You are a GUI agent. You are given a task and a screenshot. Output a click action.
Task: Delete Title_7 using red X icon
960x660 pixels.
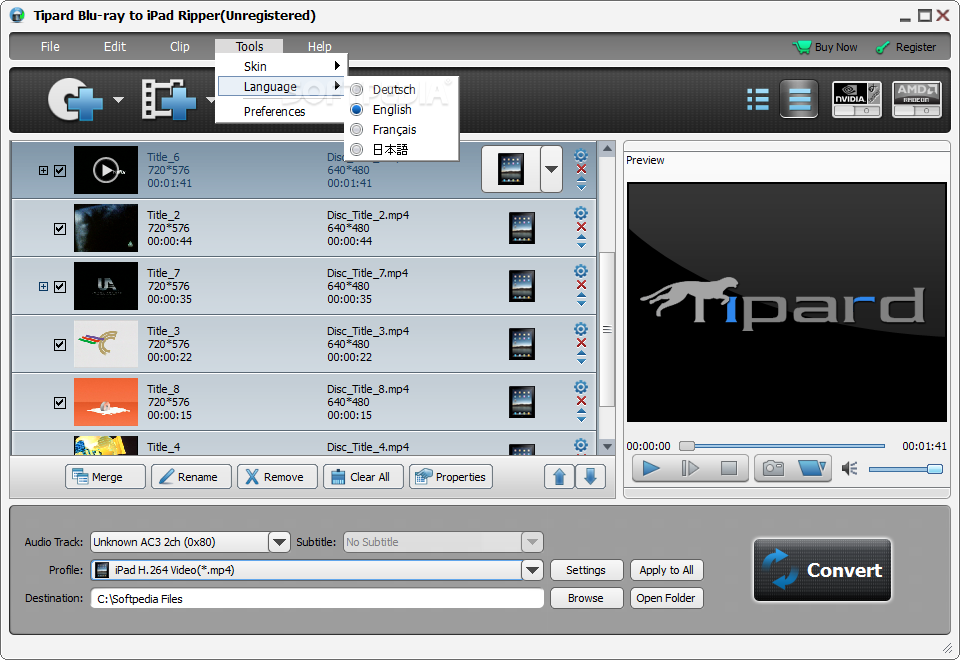[581, 285]
